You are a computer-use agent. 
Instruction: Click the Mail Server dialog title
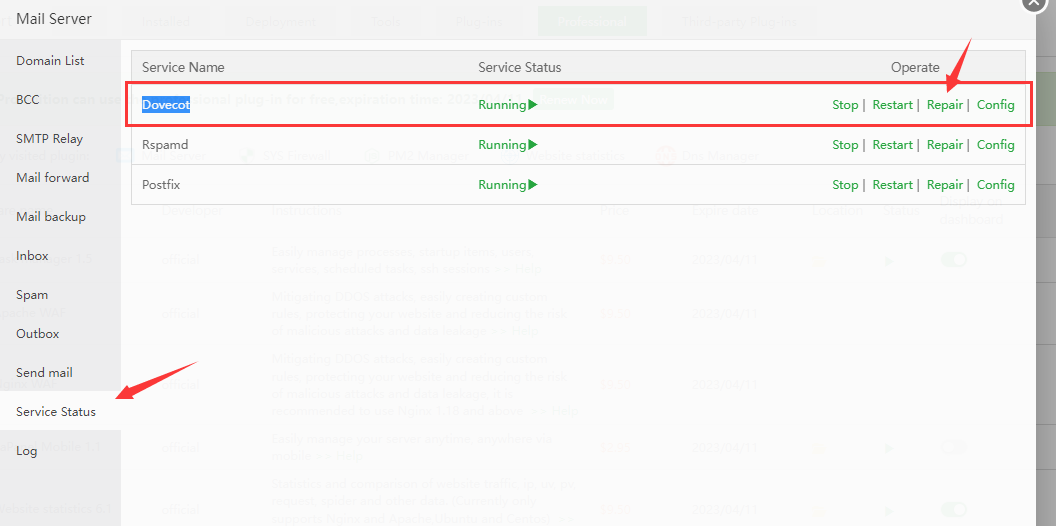pyautogui.click(x=54, y=18)
